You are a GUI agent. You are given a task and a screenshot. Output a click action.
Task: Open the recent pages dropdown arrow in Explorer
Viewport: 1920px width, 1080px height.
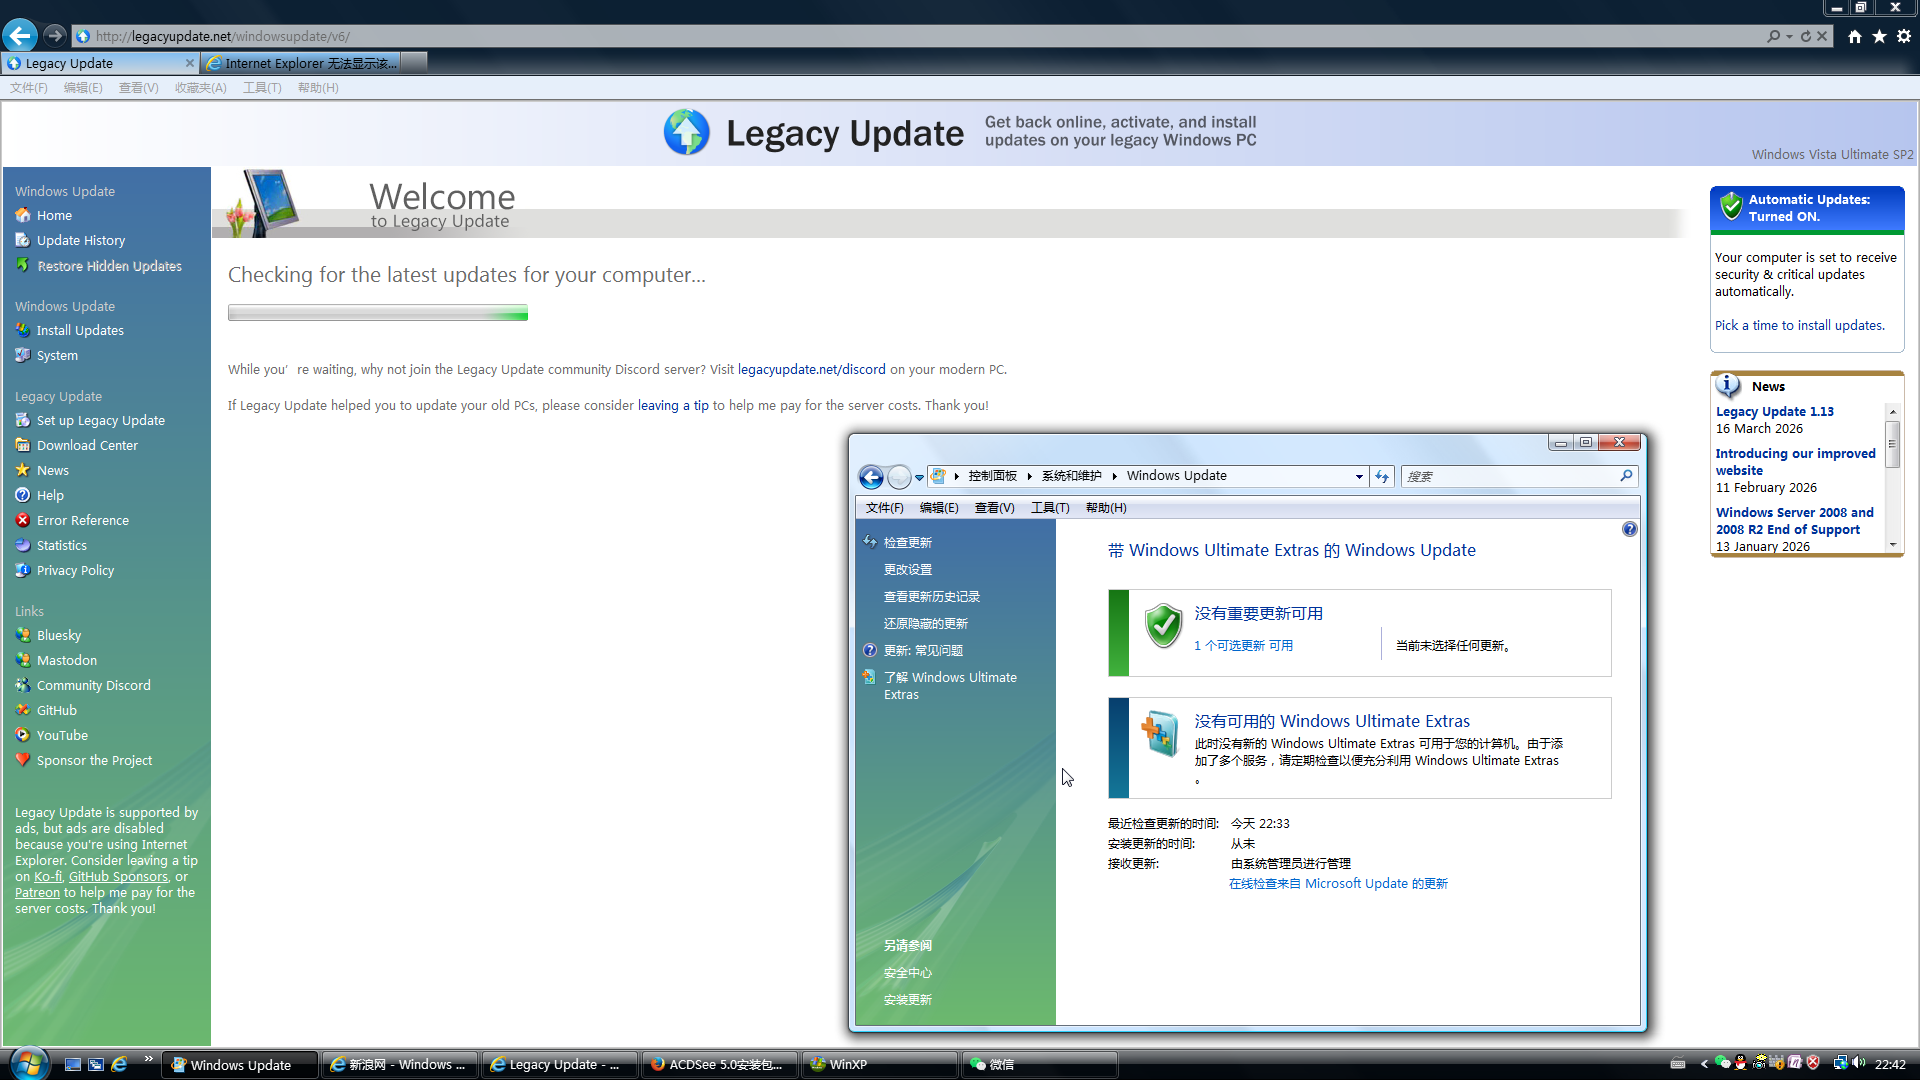click(919, 477)
